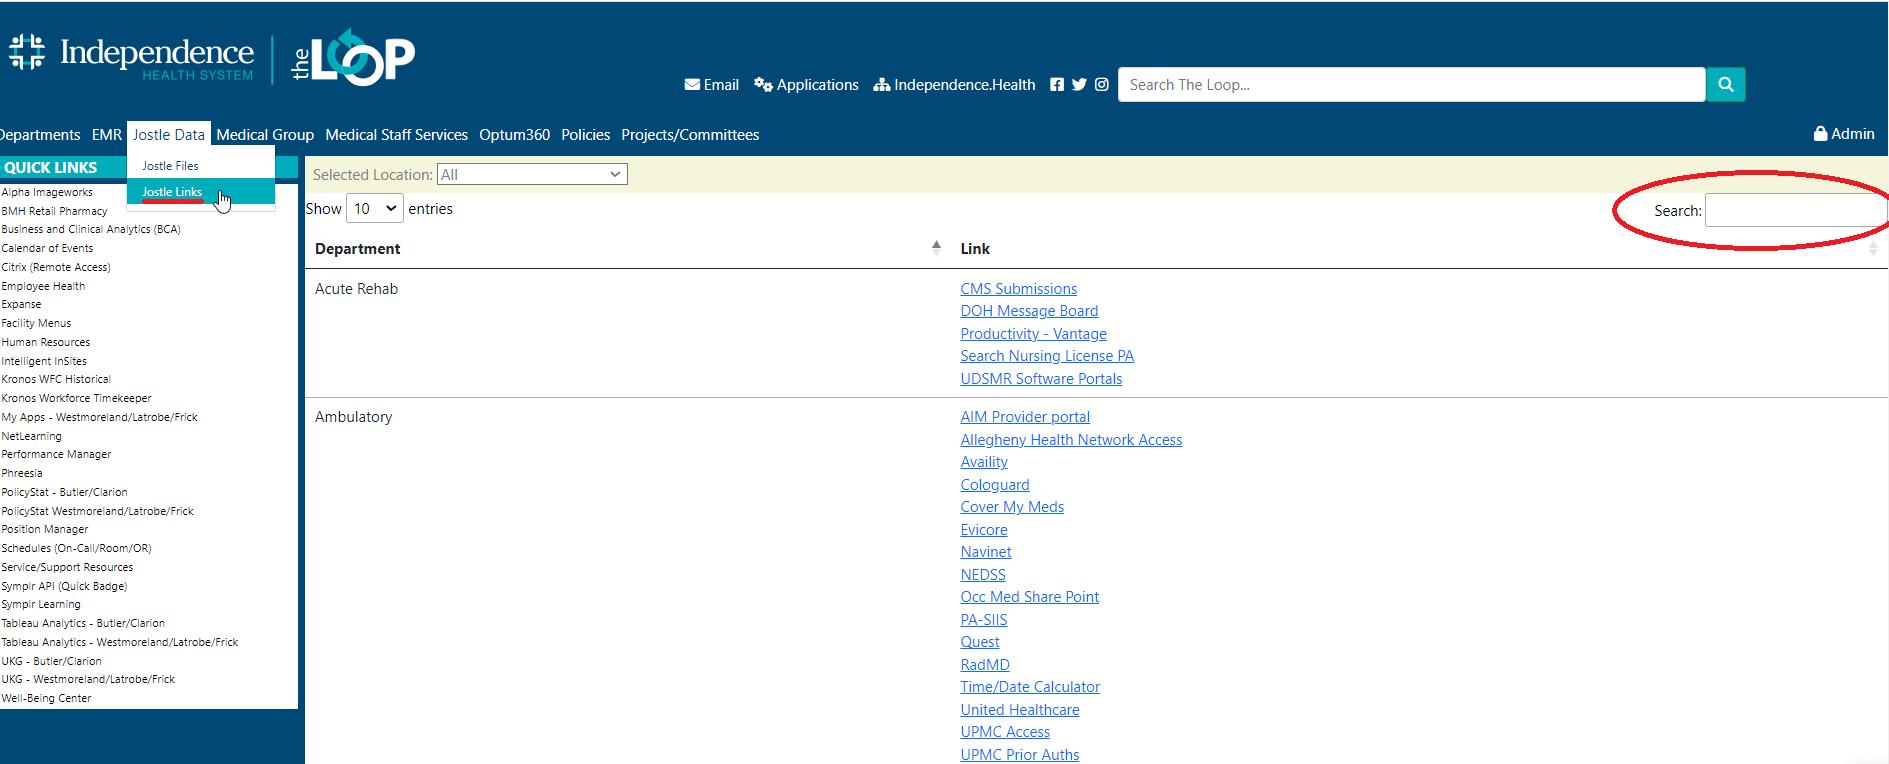Open the United Healthcare link
Image resolution: width=1889 pixels, height=764 pixels.
coord(1020,710)
